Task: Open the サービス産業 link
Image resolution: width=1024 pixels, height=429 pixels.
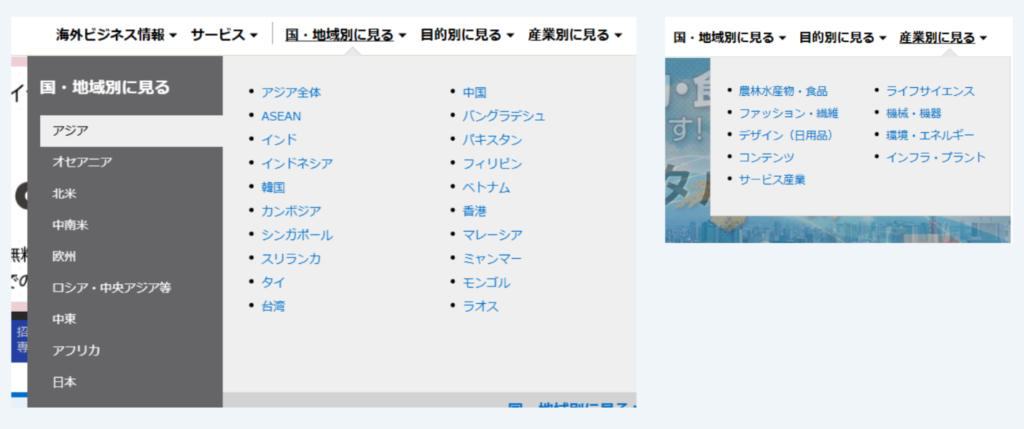Action: click(x=772, y=180)
